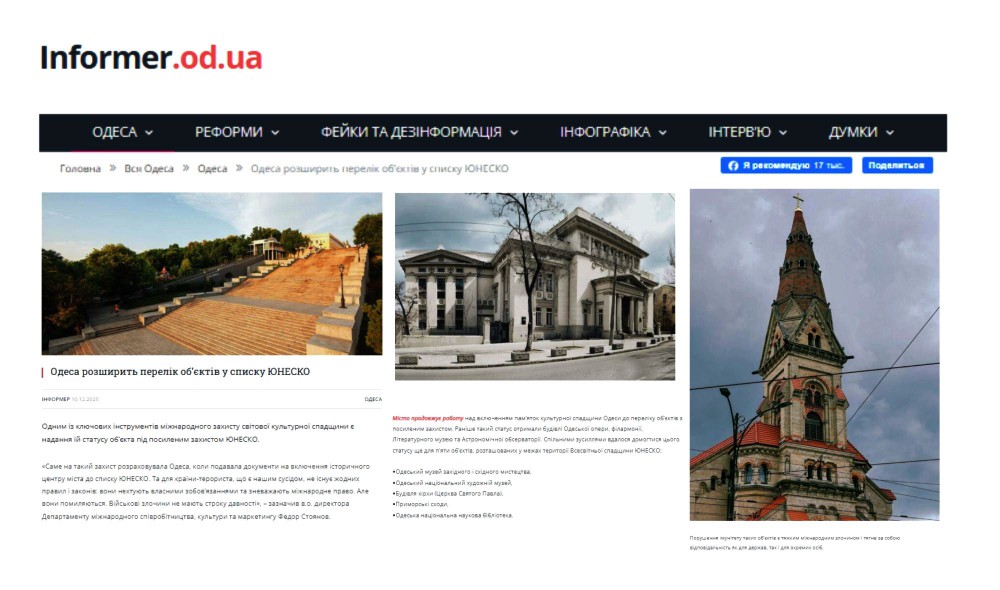Screen dimensions: 1000x590
Task: Click the Я рекомендую Facebook button
Action: tap(786, 166)
